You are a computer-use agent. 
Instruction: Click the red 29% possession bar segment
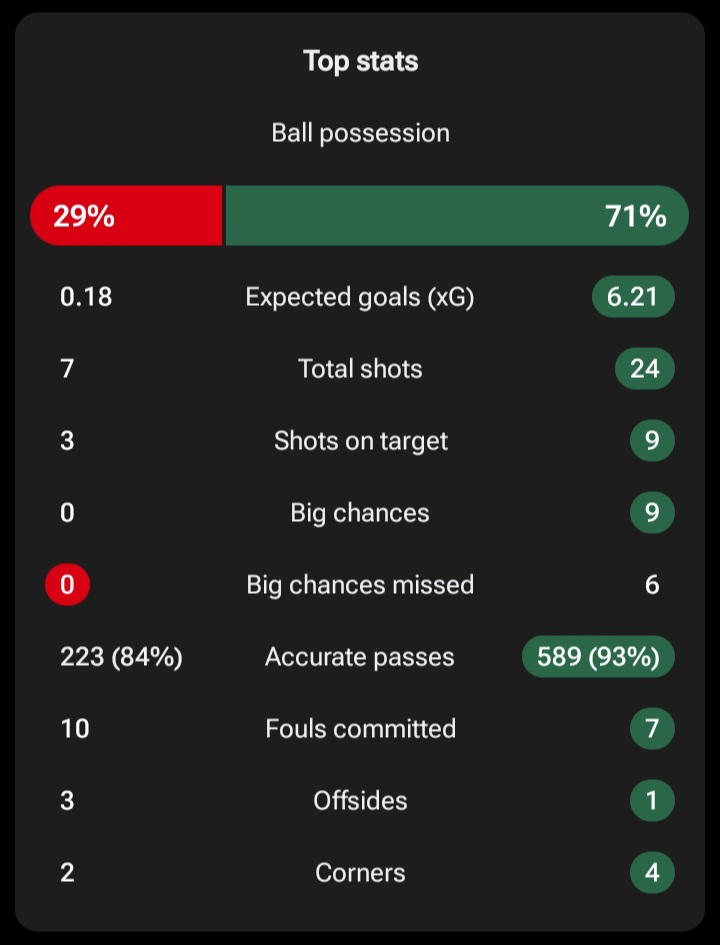tap(126, 216)
